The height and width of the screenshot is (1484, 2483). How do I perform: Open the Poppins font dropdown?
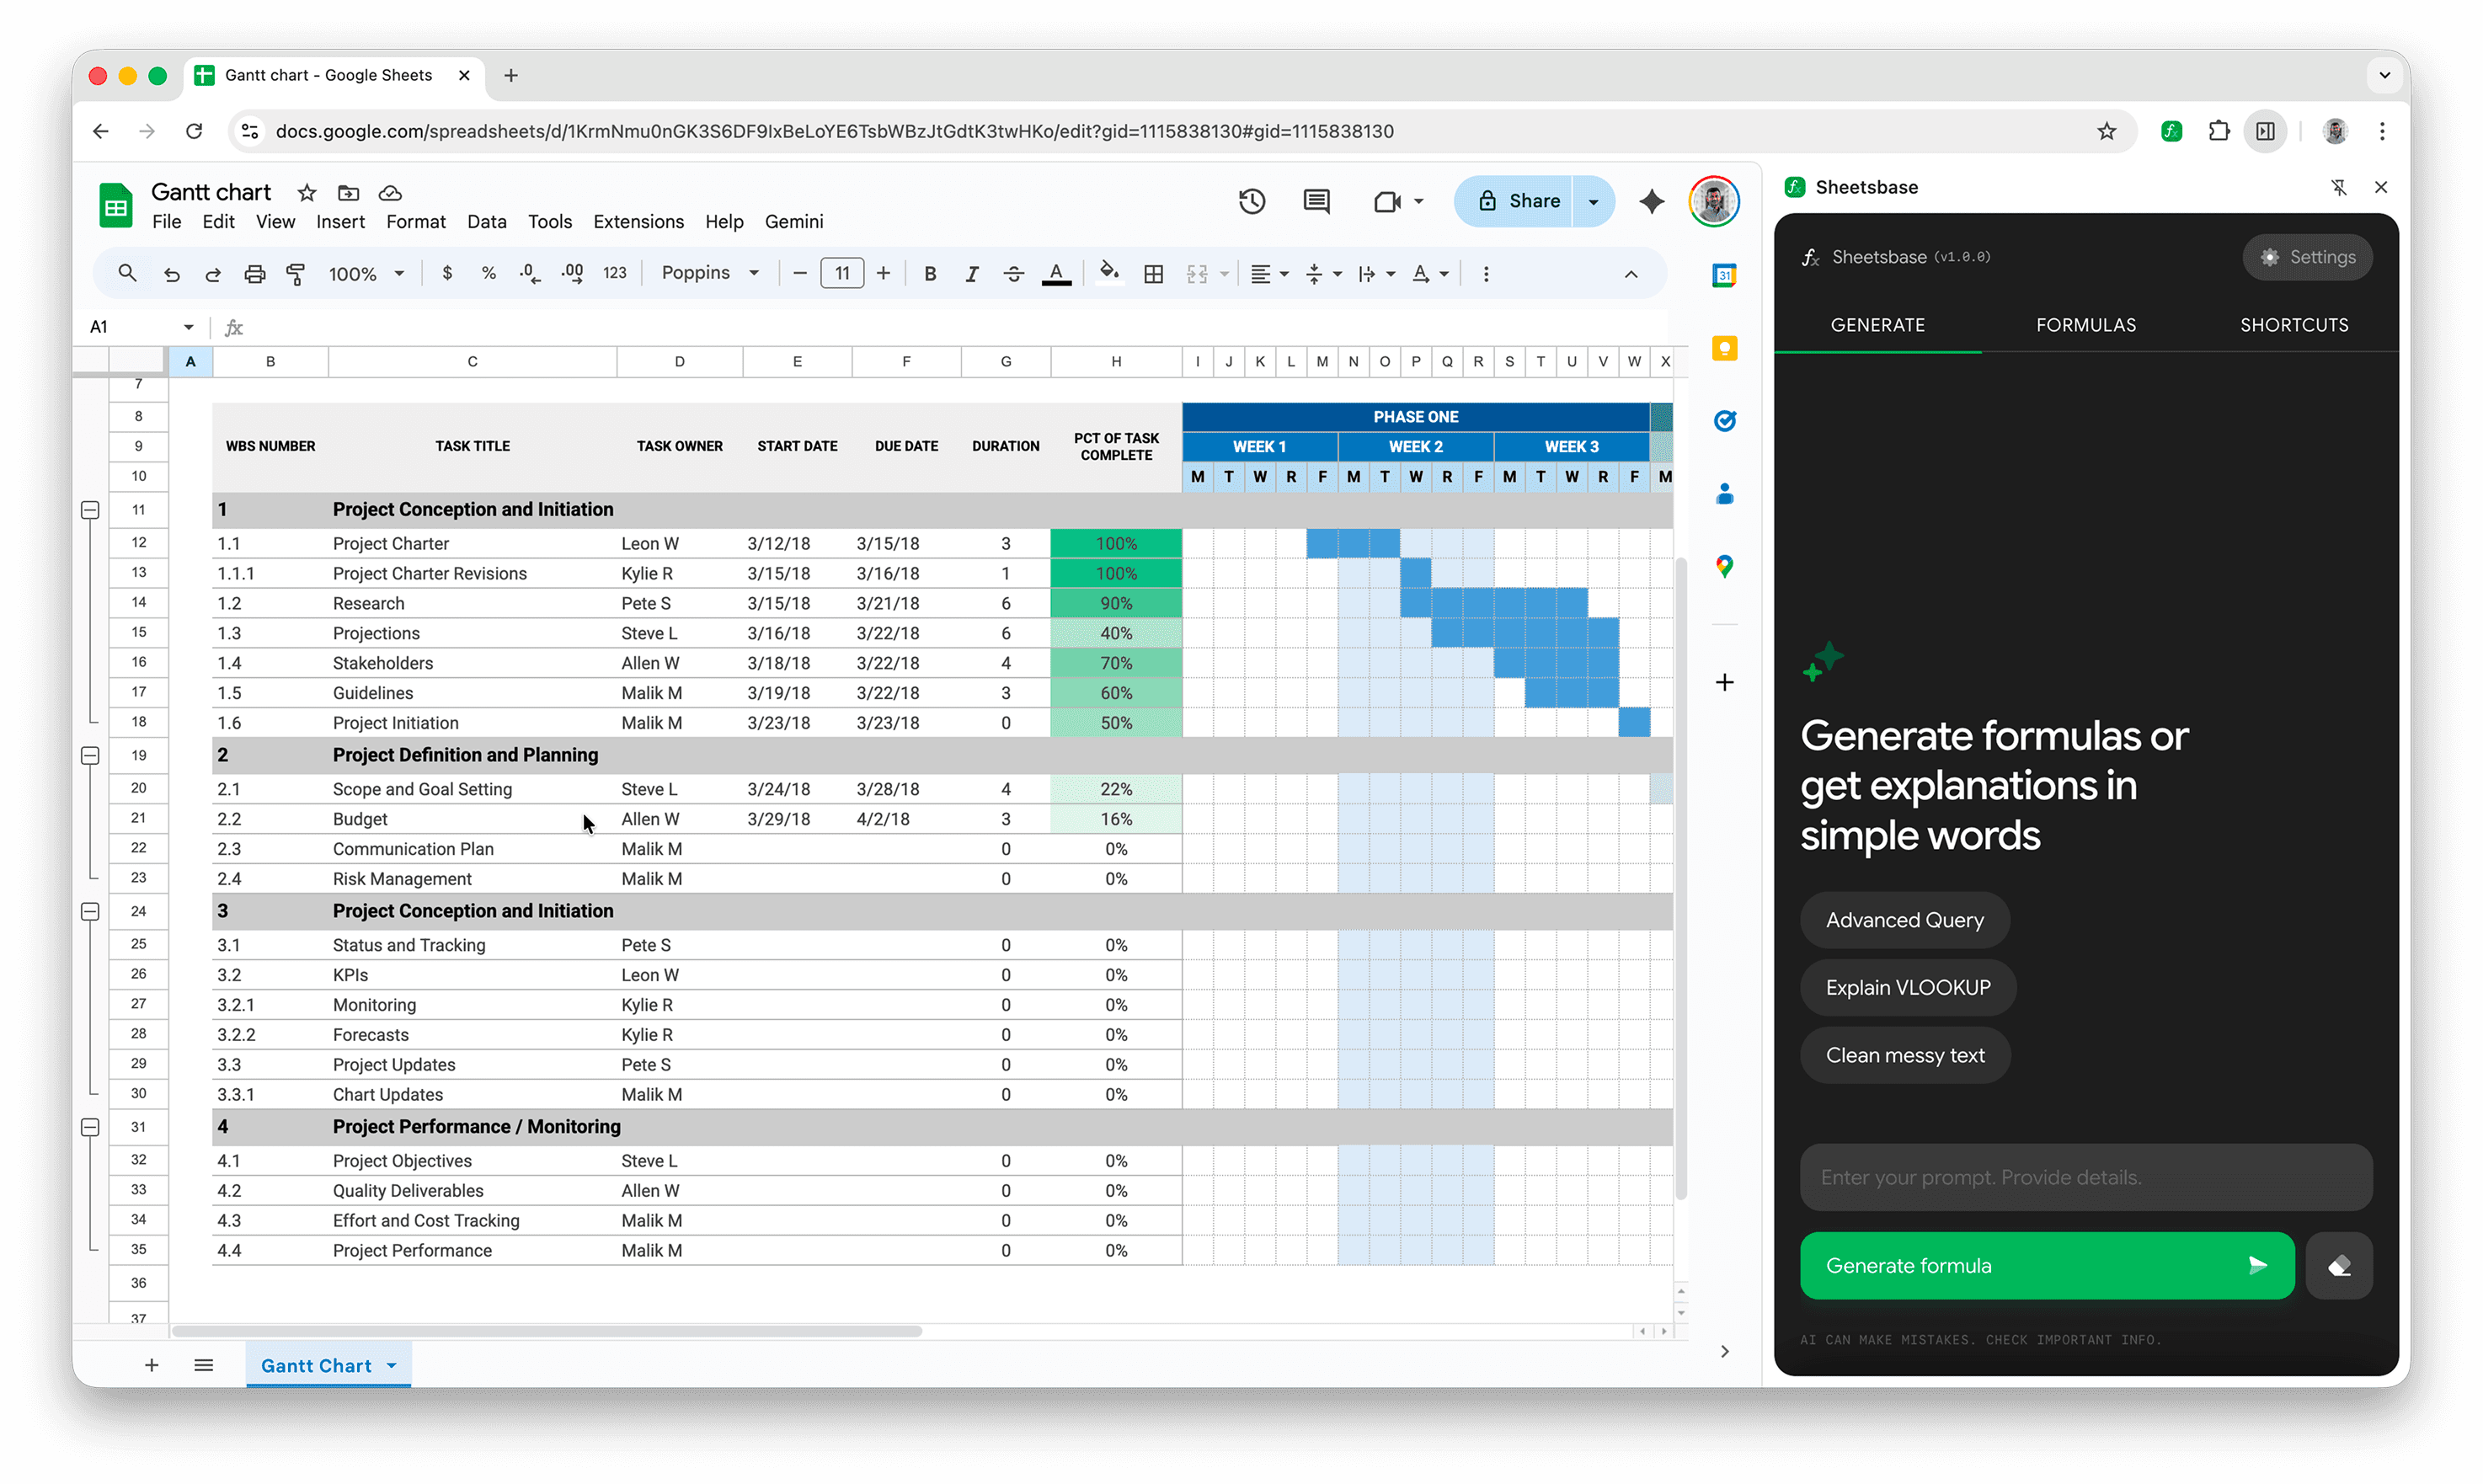(x=710, y=273)
